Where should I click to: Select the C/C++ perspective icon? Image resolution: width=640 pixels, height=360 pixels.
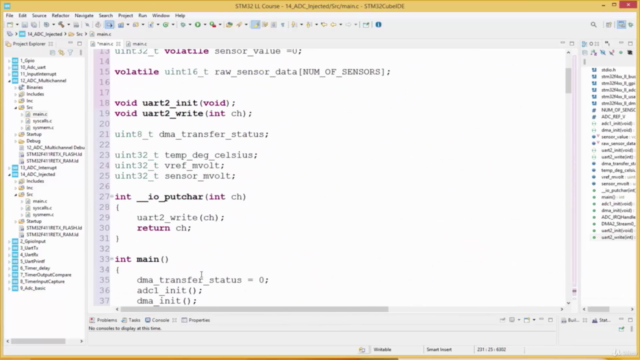click(621, 25)
